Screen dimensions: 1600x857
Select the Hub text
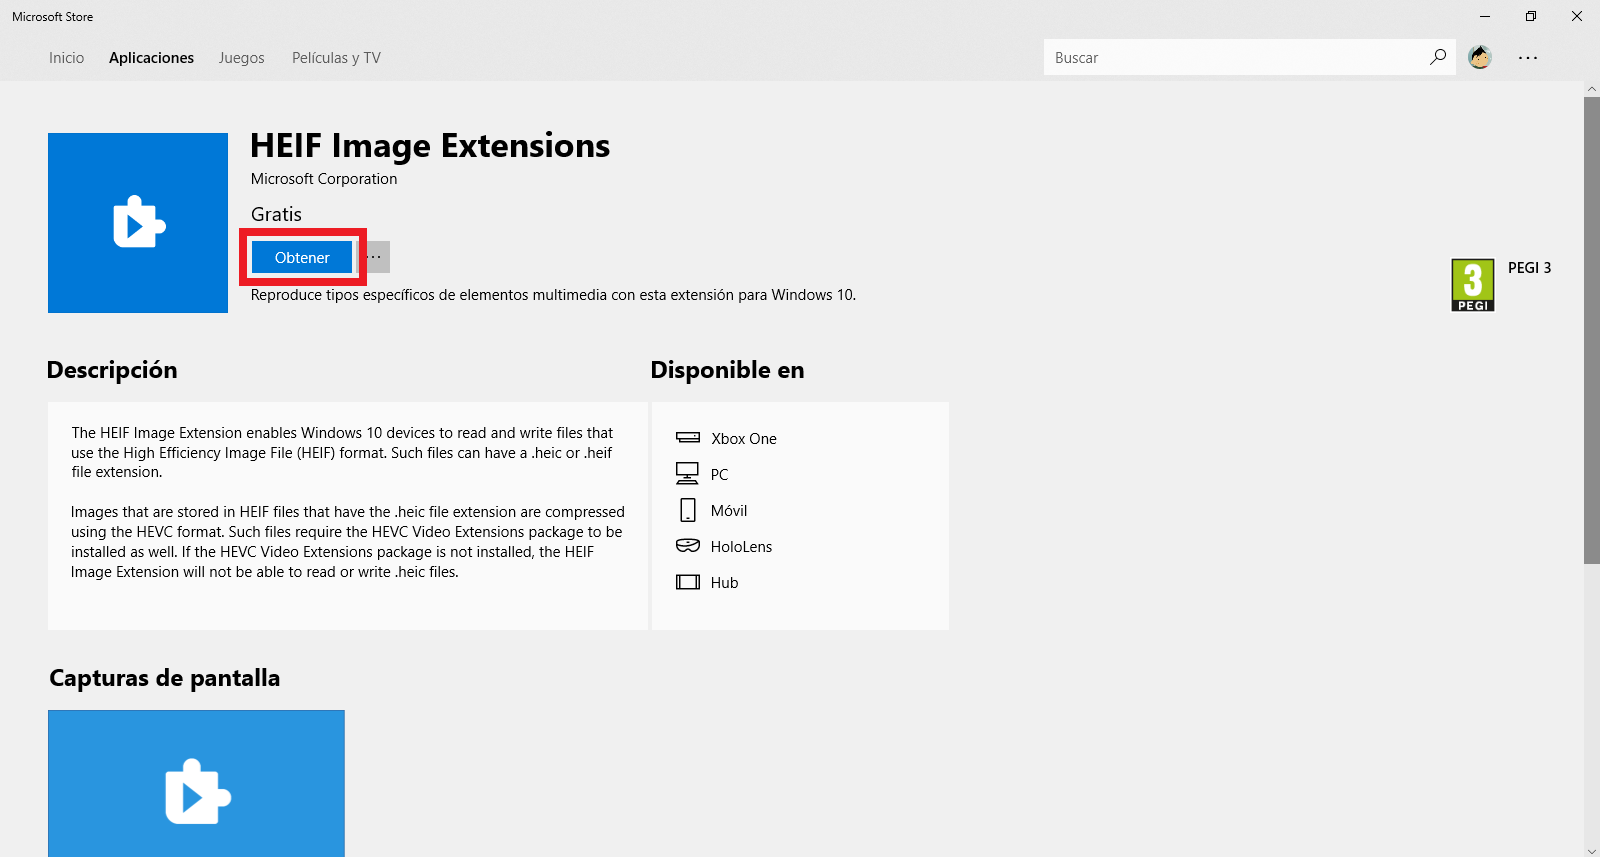725,583
